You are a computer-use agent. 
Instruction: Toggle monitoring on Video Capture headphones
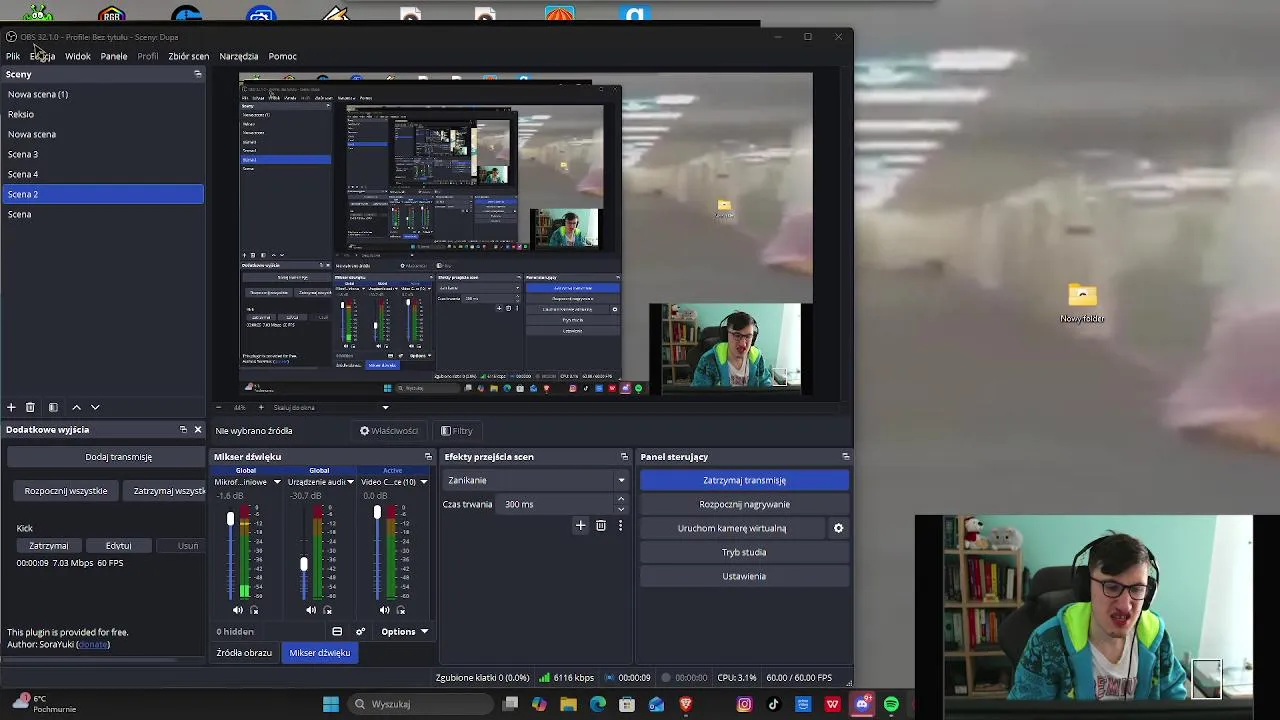point(401,610)
